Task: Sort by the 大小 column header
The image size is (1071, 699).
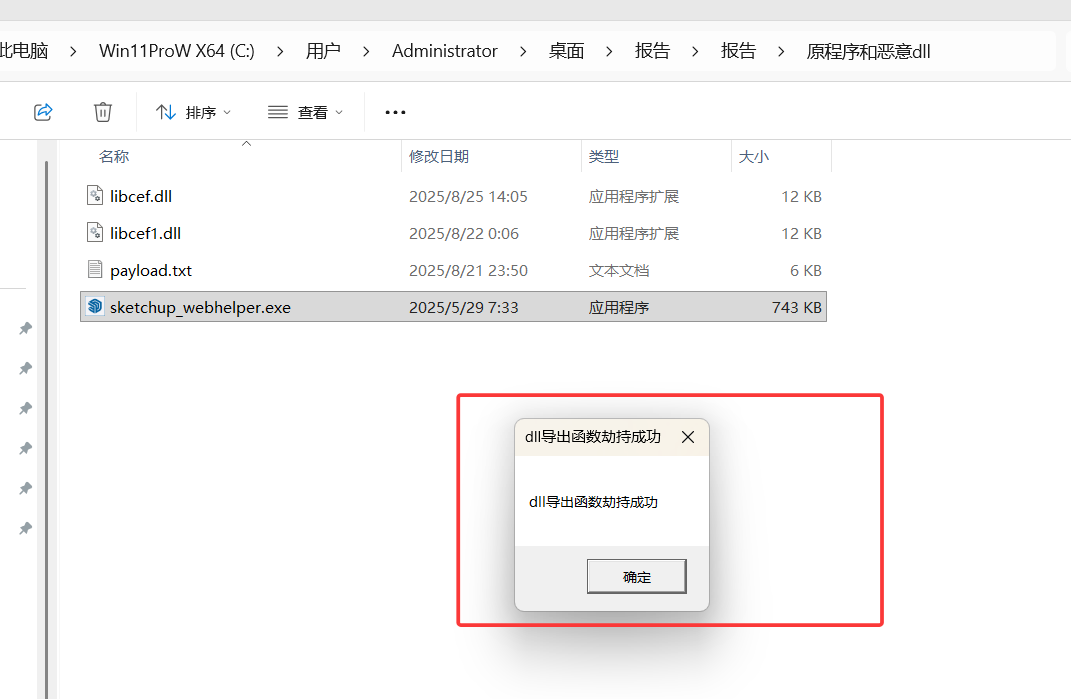Action: pyautogui.click(x=753, y=156)
